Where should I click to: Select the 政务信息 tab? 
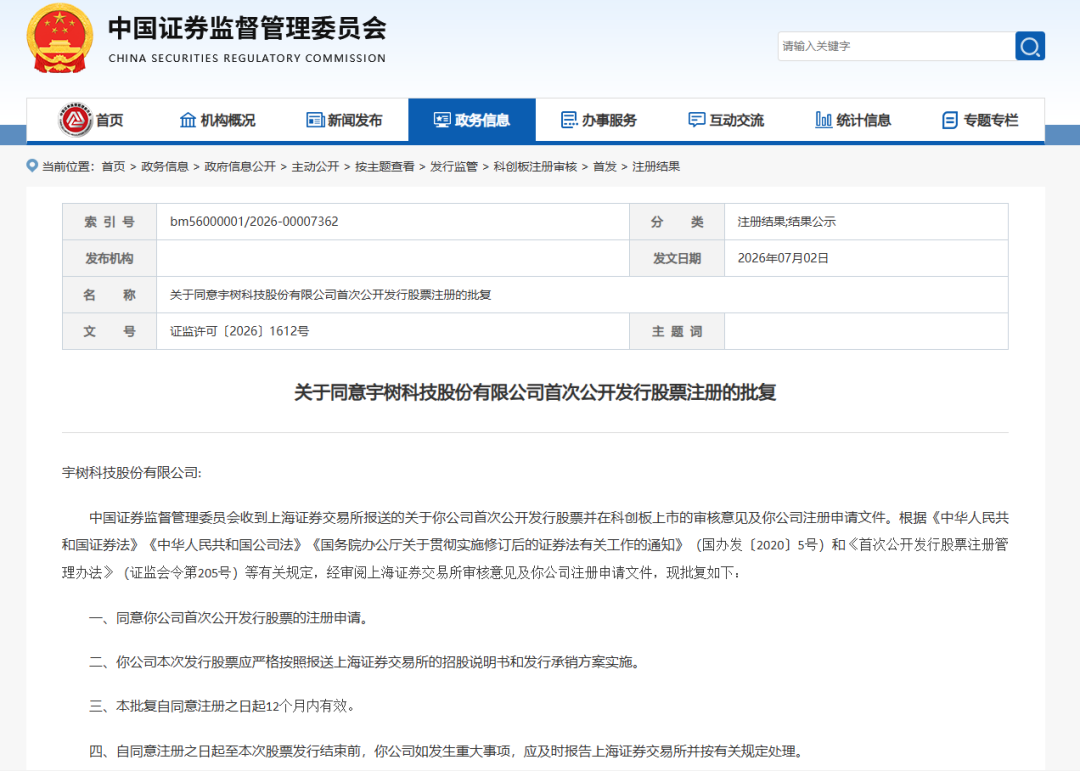click(x=472, y=121)
